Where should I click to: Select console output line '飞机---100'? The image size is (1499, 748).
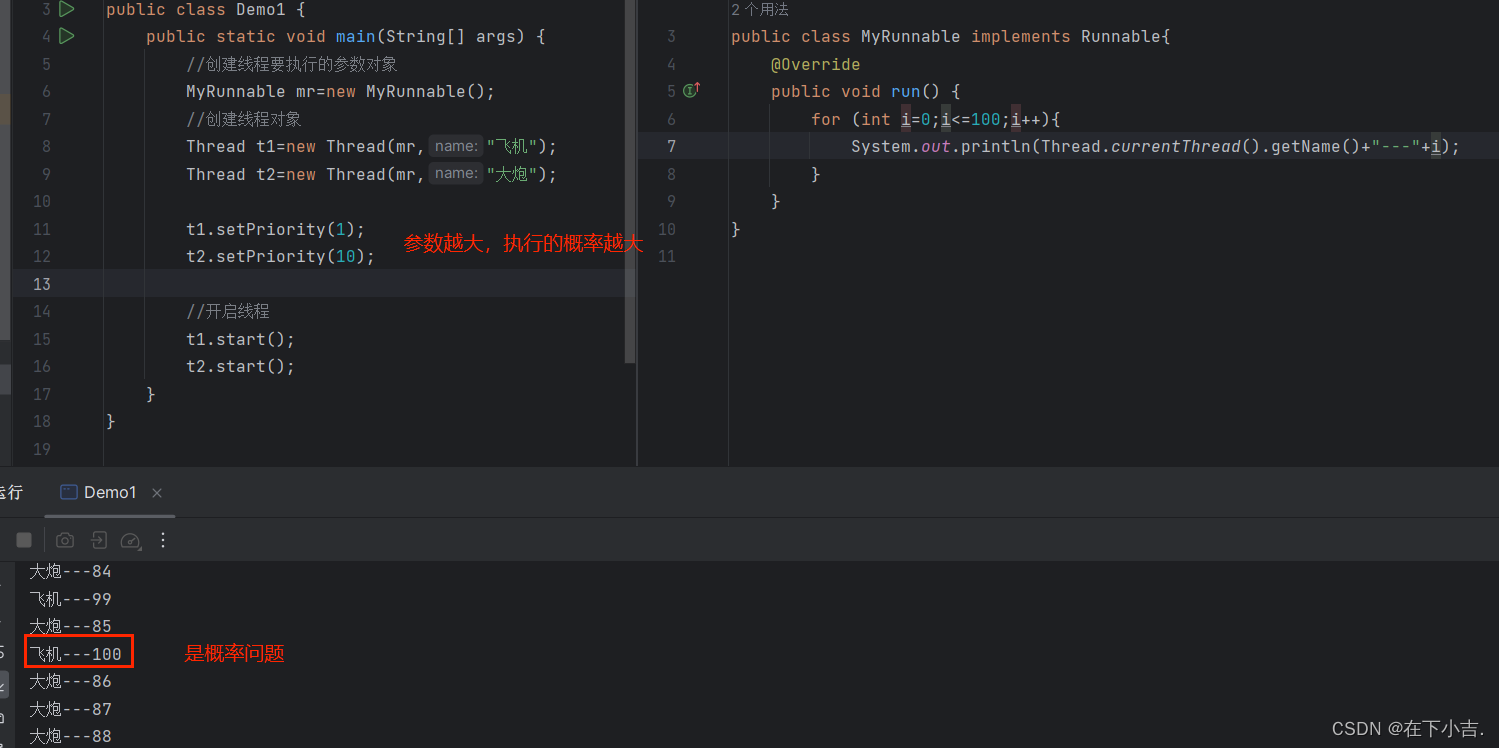(75, 654)
